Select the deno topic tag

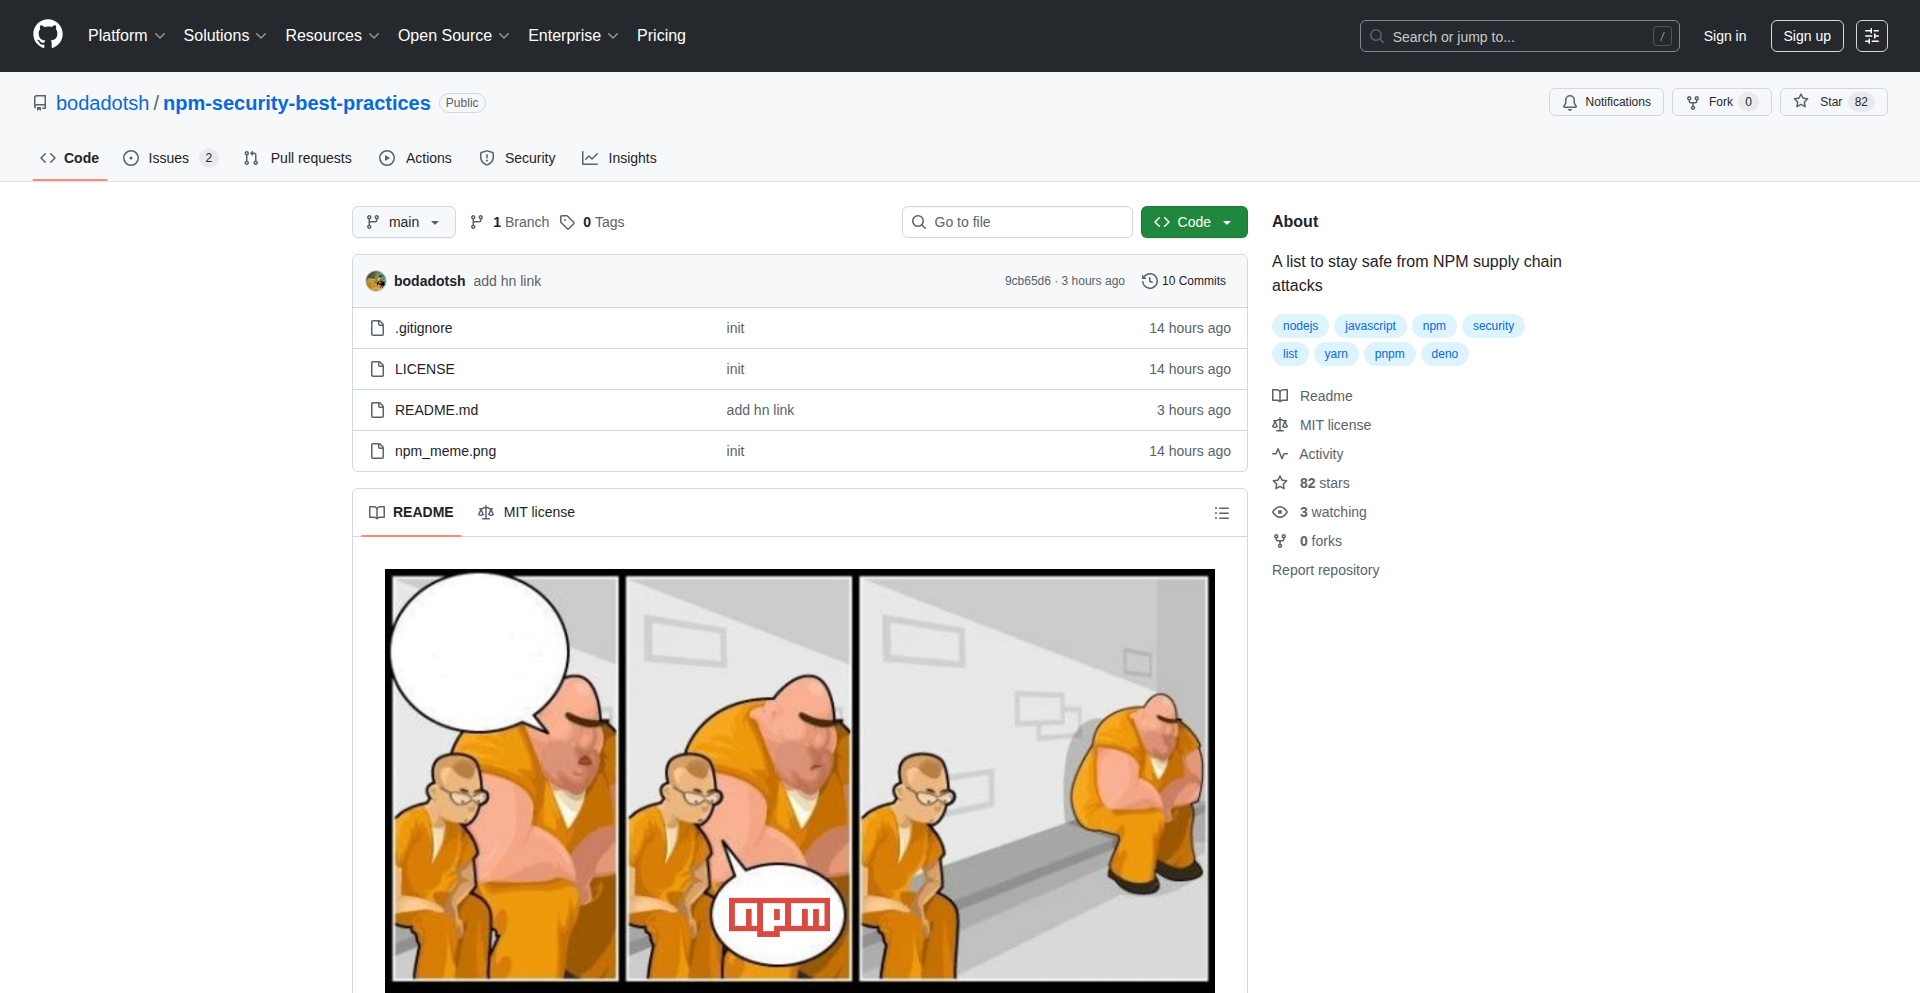click(x=1444, y=354)
